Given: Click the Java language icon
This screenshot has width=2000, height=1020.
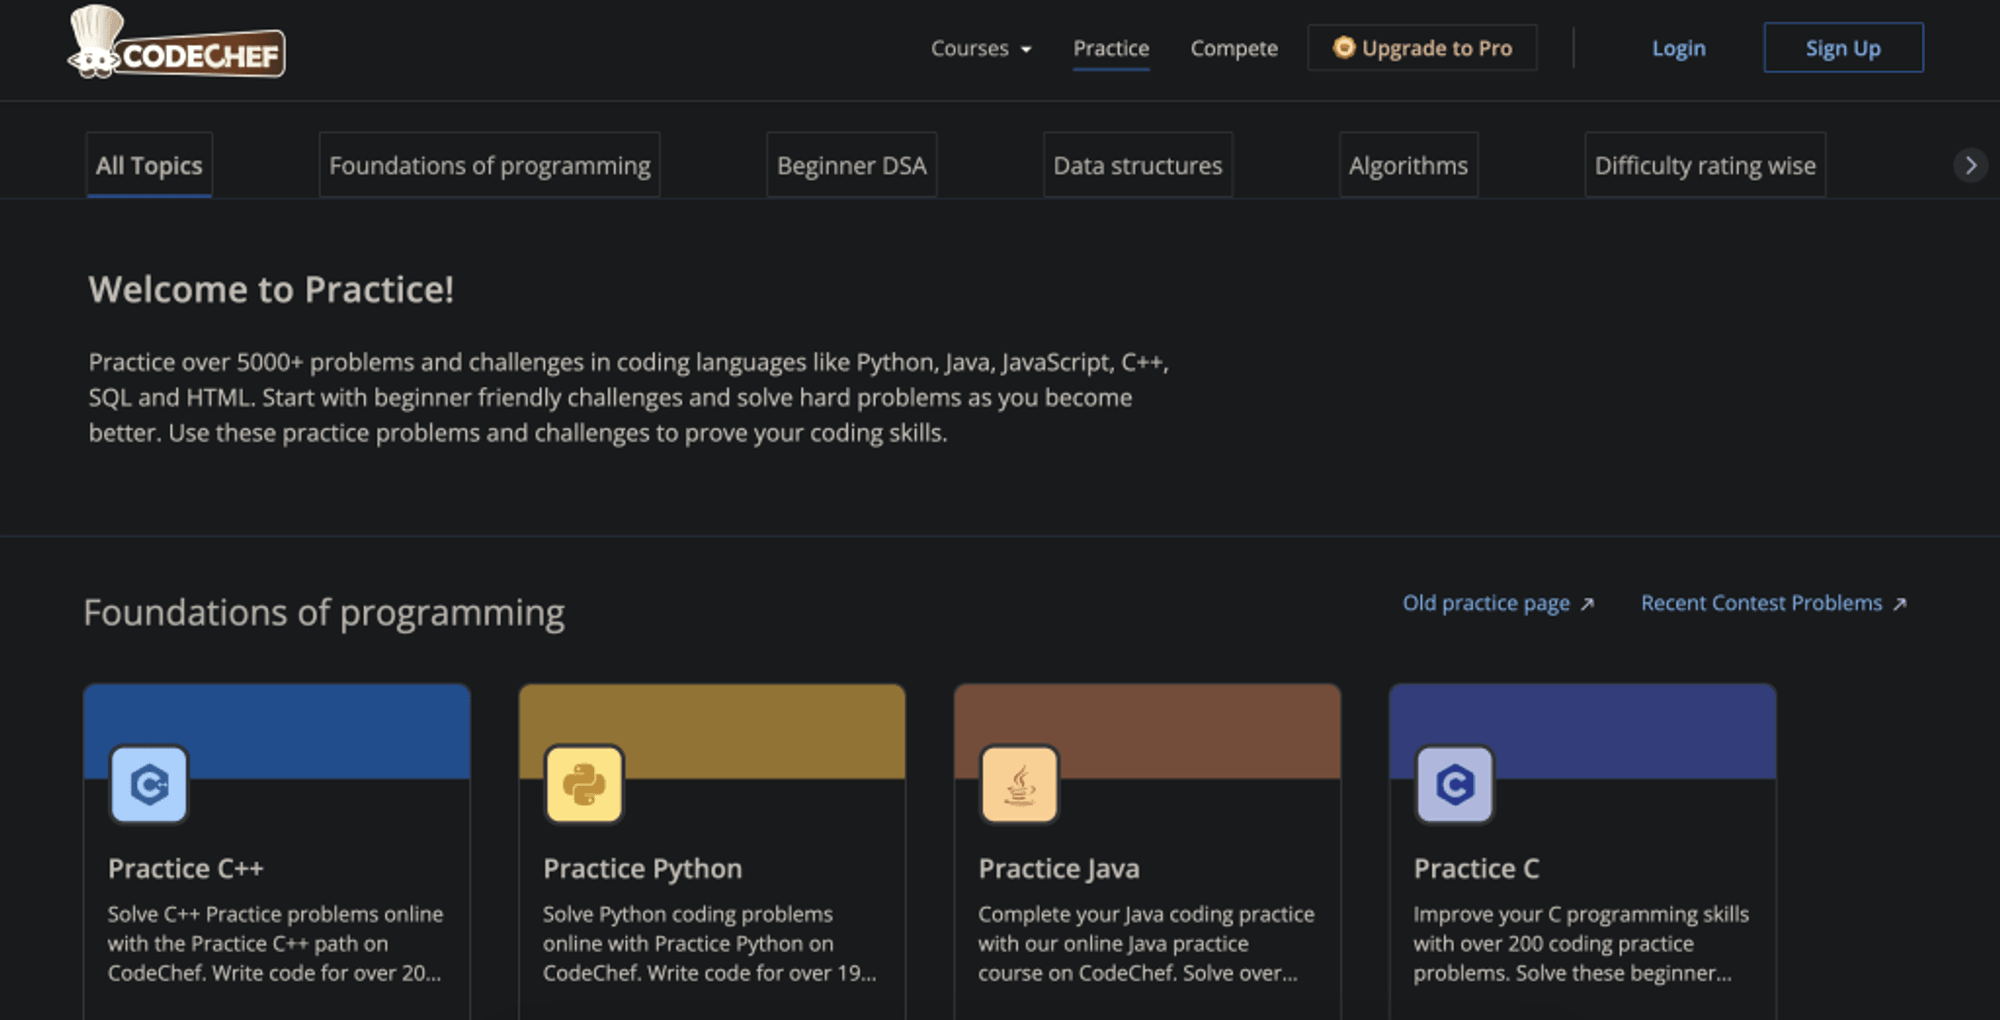Looking at the screenshot, I should coord(1019,784).
